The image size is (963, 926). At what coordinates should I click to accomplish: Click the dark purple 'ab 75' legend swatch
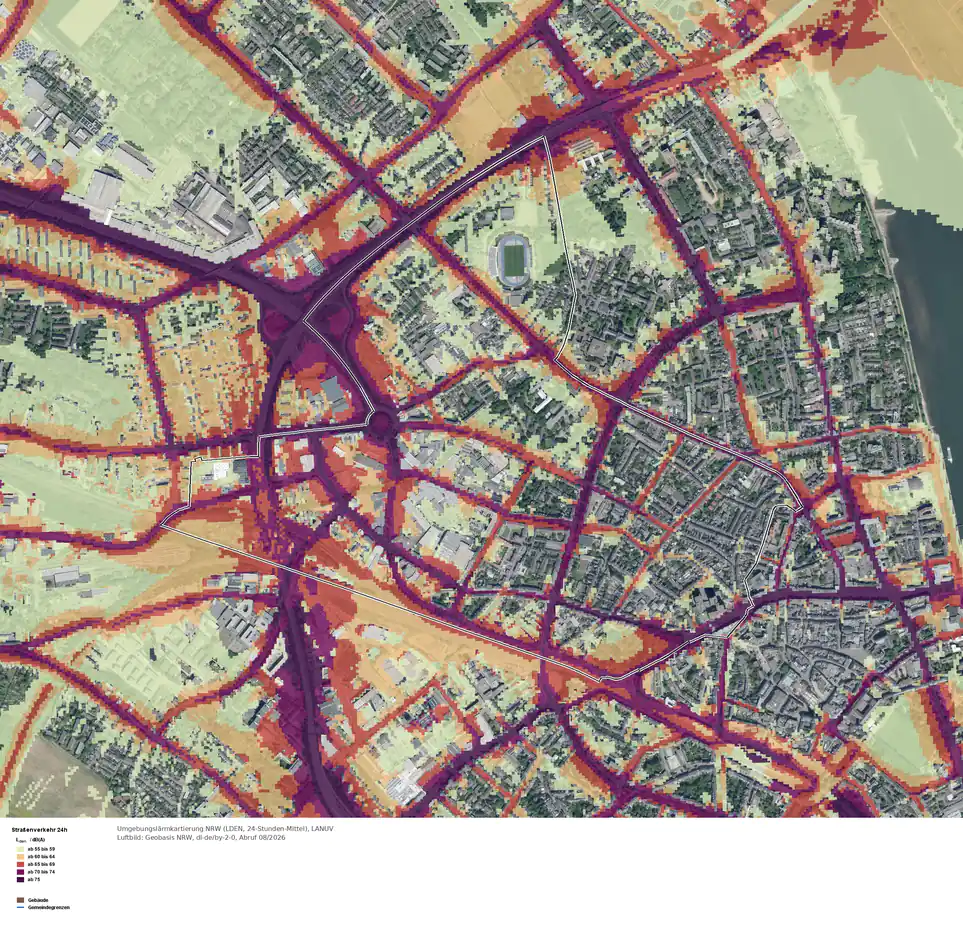point(20,879)
